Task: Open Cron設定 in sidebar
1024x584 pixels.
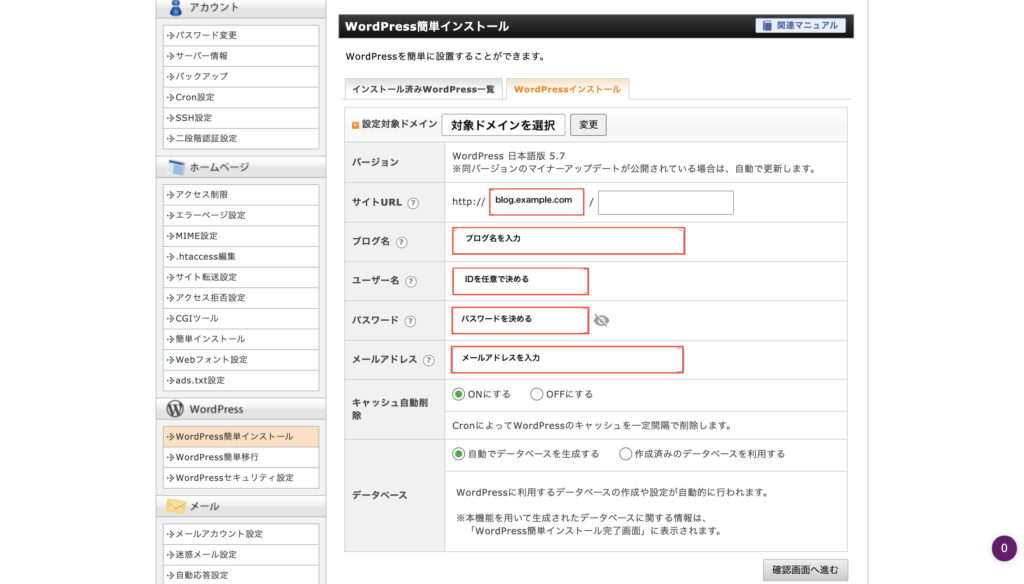Action: tap(241, 97)
